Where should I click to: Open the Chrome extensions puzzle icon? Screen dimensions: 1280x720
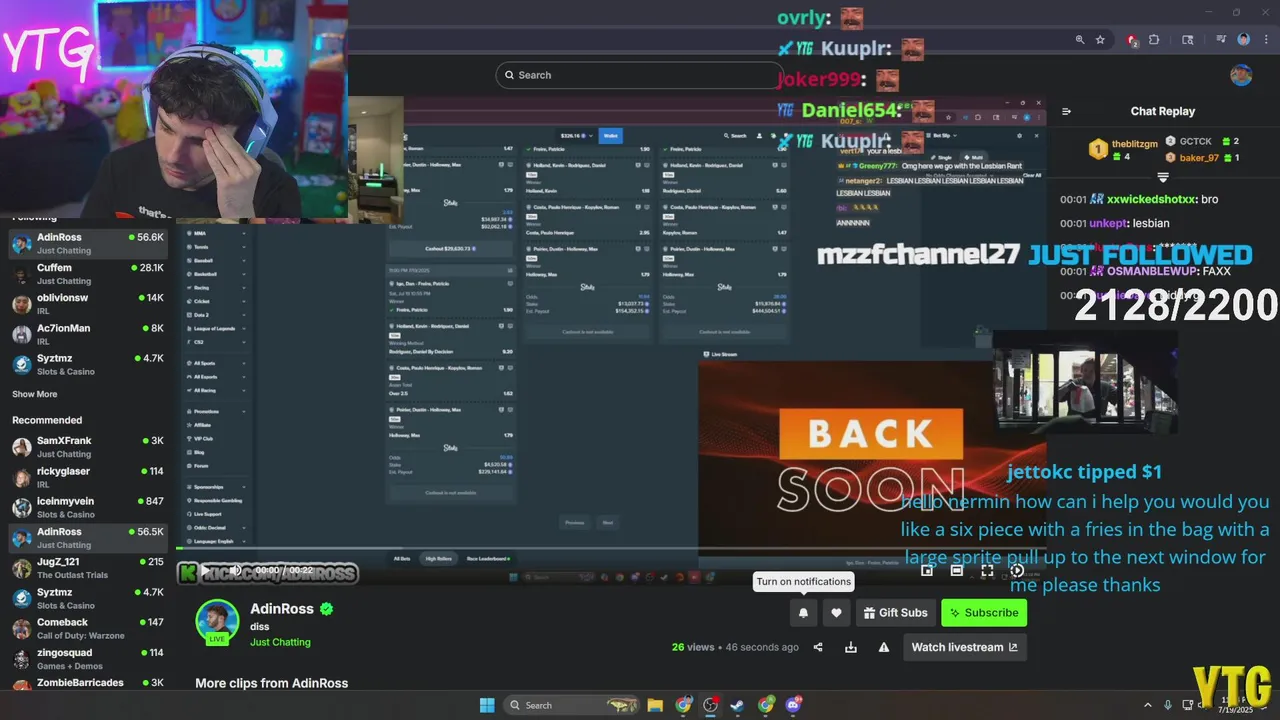[1154, 40]
